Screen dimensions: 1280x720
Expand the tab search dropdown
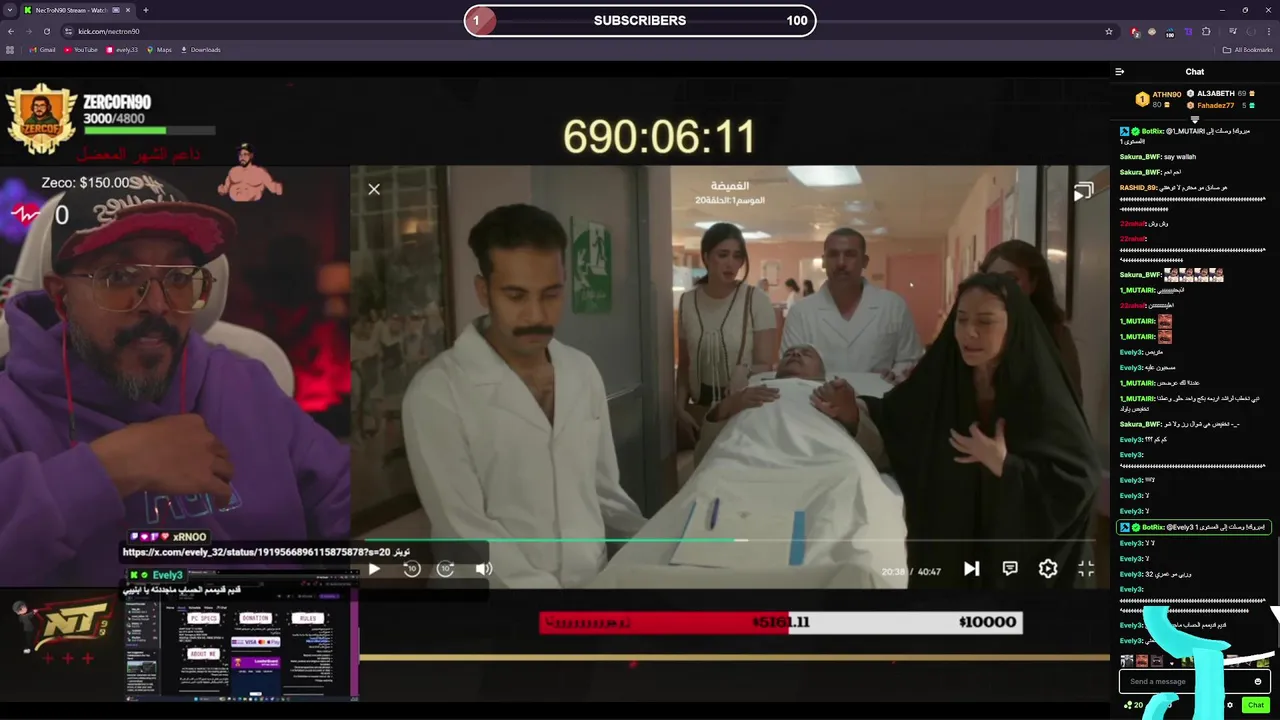[x=9, y=10]
